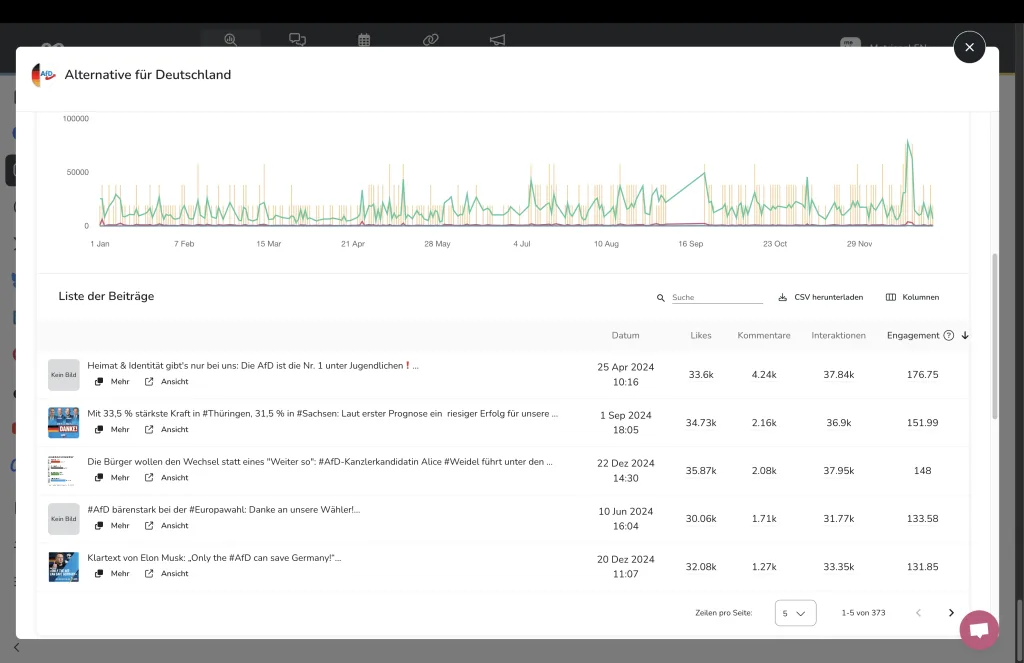
Task: Open the link tab in top bar
Action: [x=430, y=40]
